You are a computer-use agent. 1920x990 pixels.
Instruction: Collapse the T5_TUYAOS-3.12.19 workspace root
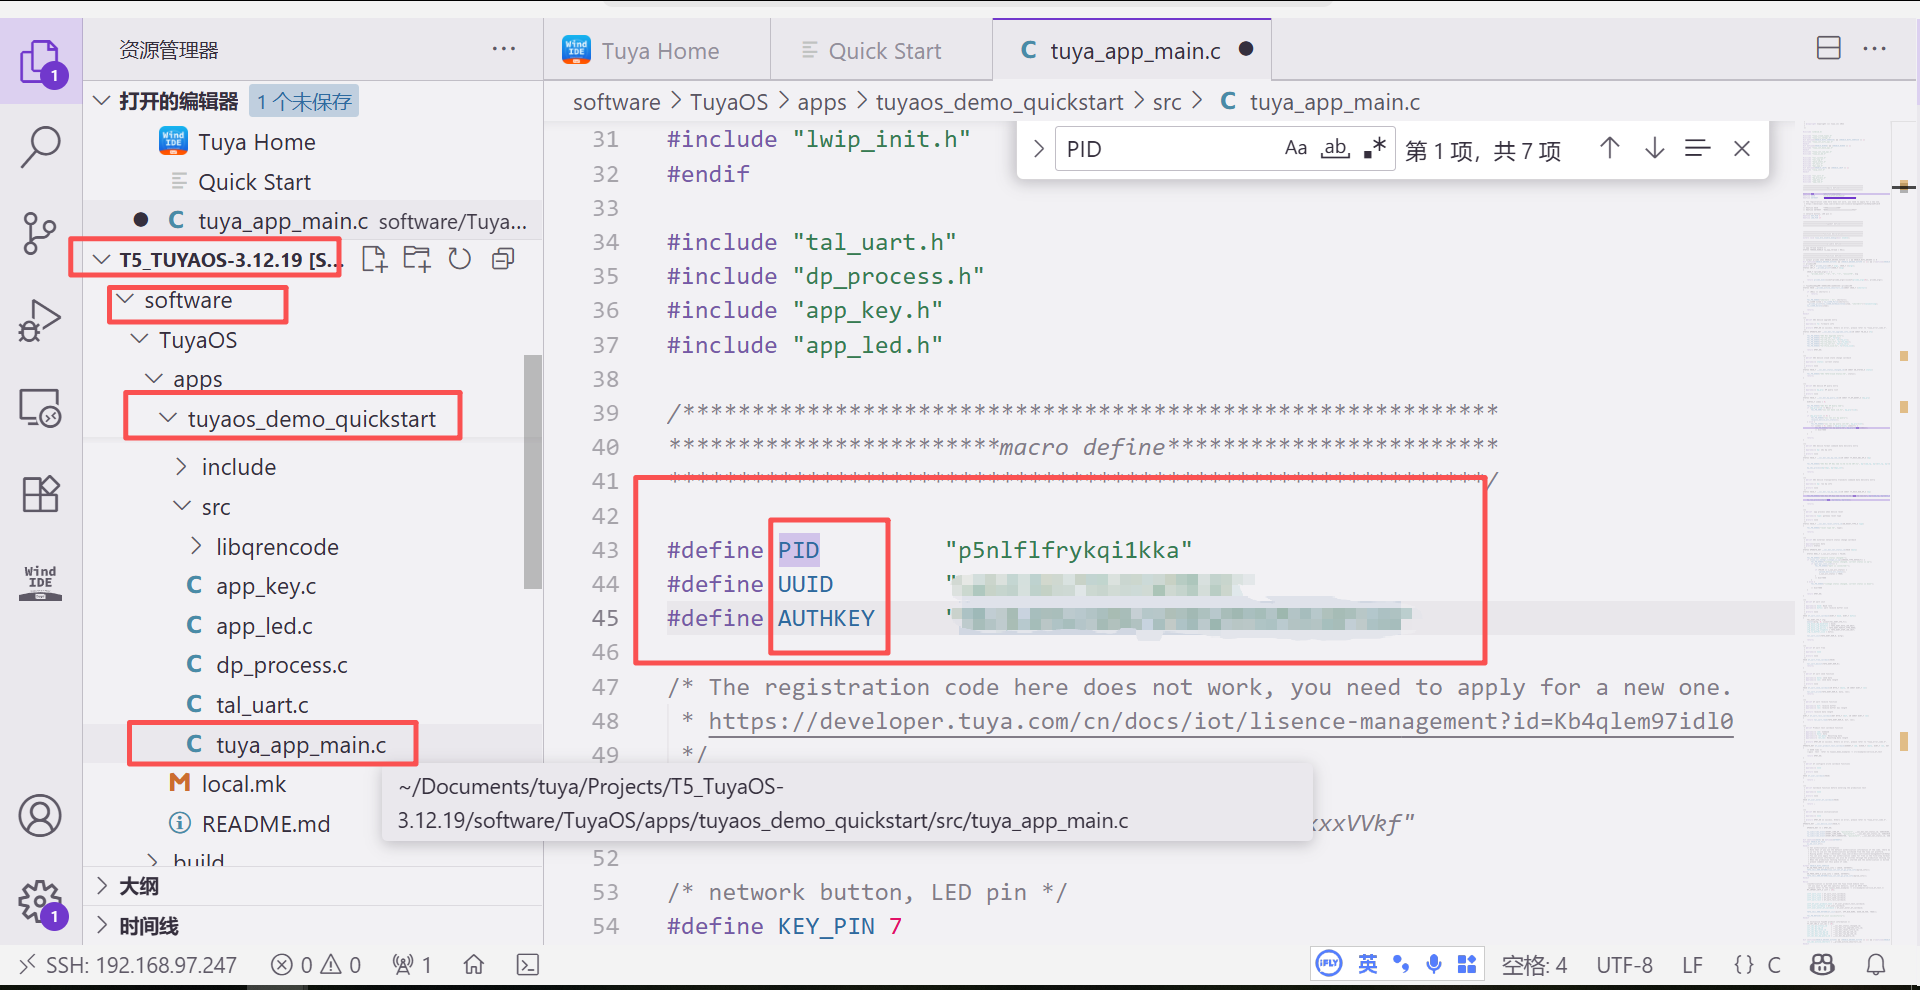click(101, 260)
